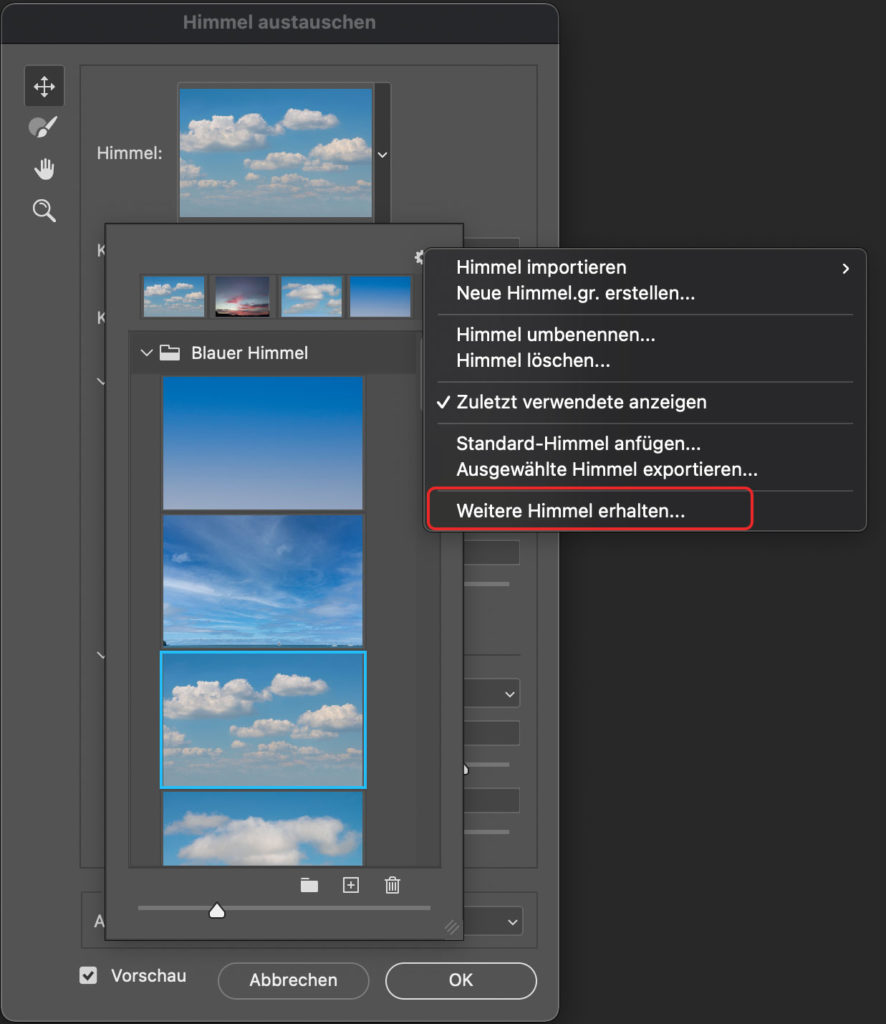Screen dimensions: 886x1024
Task: Collapse the 'Blauer Himmel' sky group
Action: coord(147,352)
